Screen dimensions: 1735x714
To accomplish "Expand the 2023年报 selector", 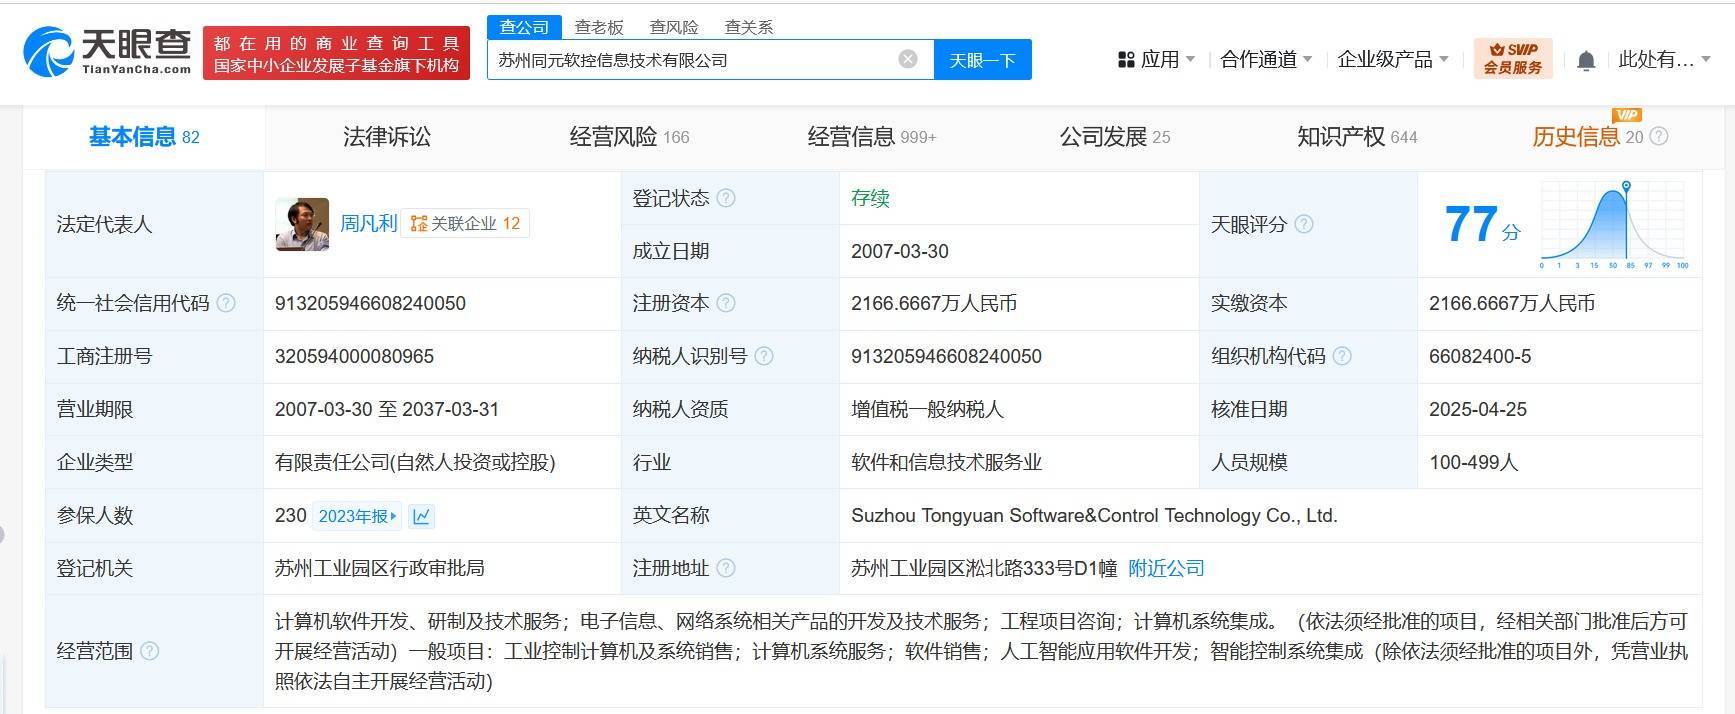I will point(357,516).
